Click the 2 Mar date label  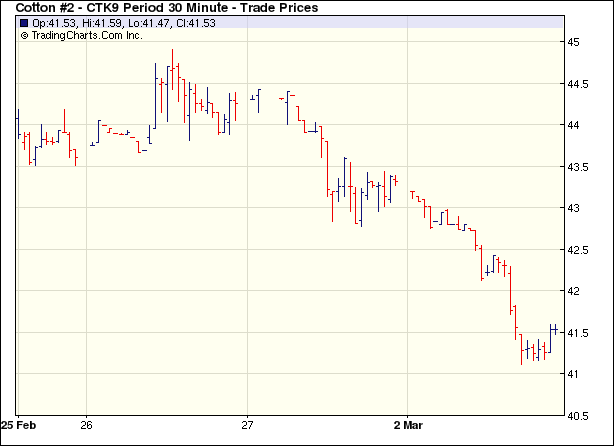tap(412, 425)
